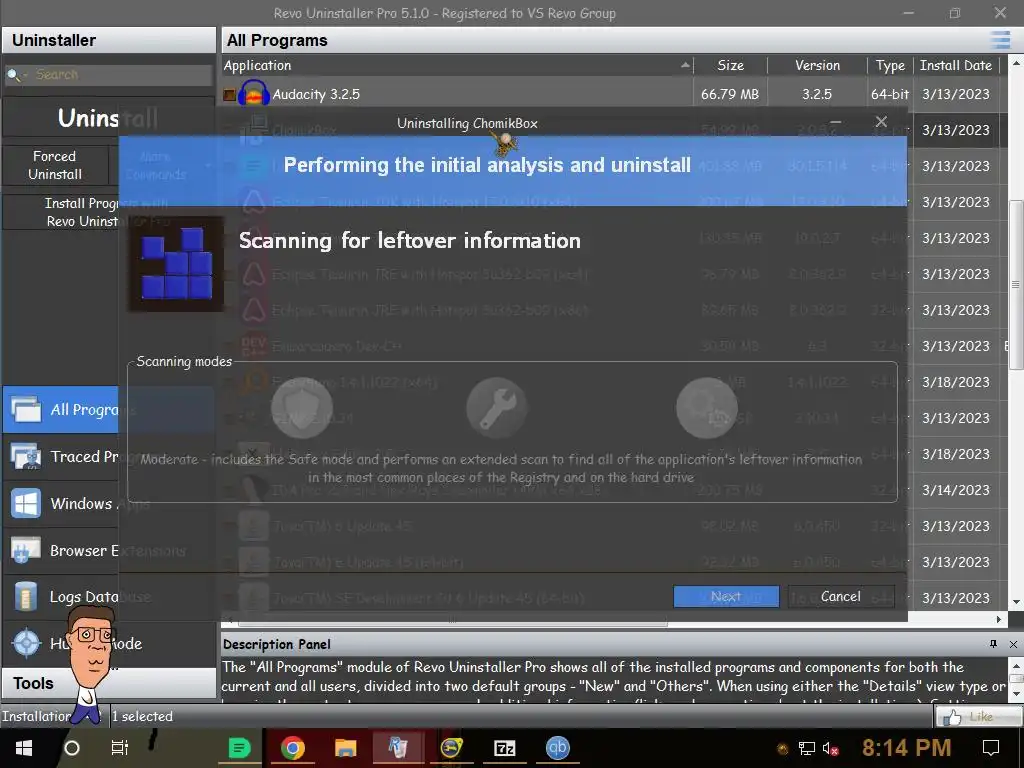Click the program list vertical scrollbar thumb
This screenshot has height=768, width=1024.
tap(1016, 284)
